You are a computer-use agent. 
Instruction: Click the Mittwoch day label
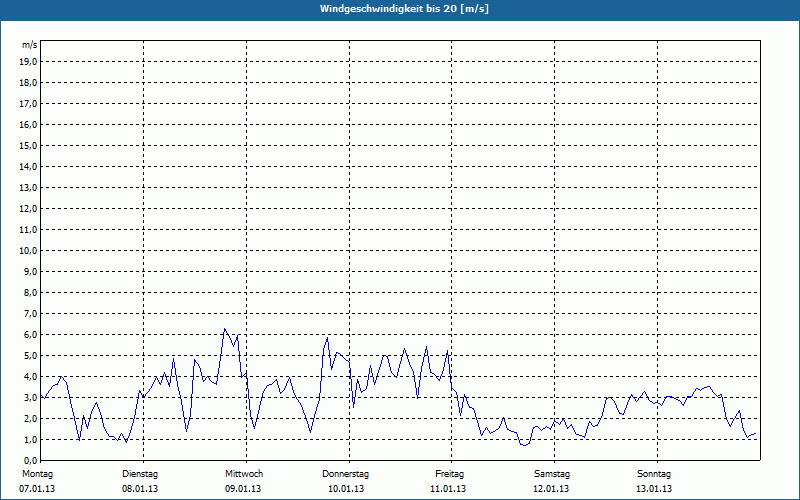click(244, 474)
